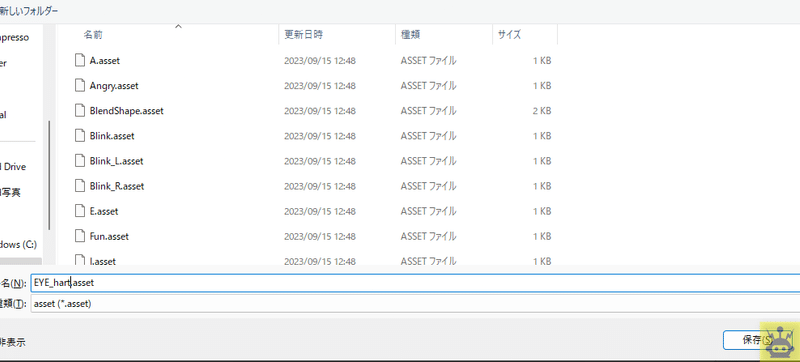Open the sidebar item ending in 'presso'
800x362 pixels.
coord(14,38)
